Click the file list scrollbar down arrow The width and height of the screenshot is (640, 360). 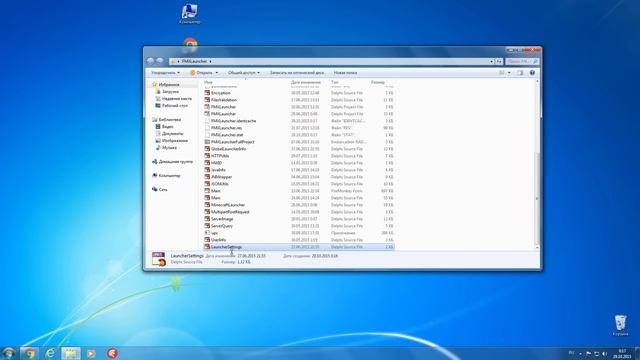coord(537,247)
